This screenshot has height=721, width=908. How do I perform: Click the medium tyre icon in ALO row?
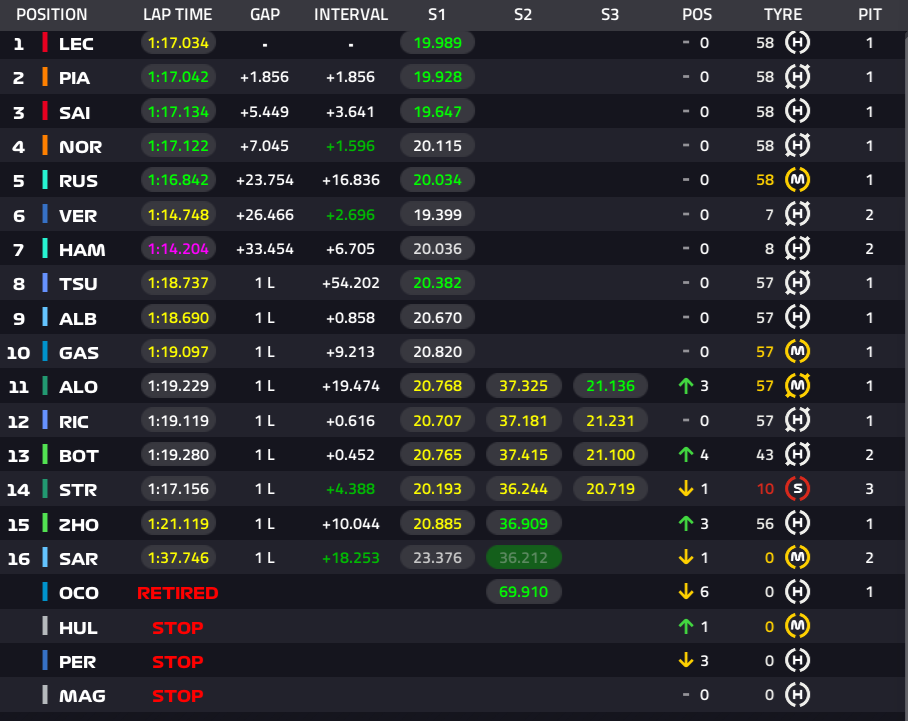(797, 386)
